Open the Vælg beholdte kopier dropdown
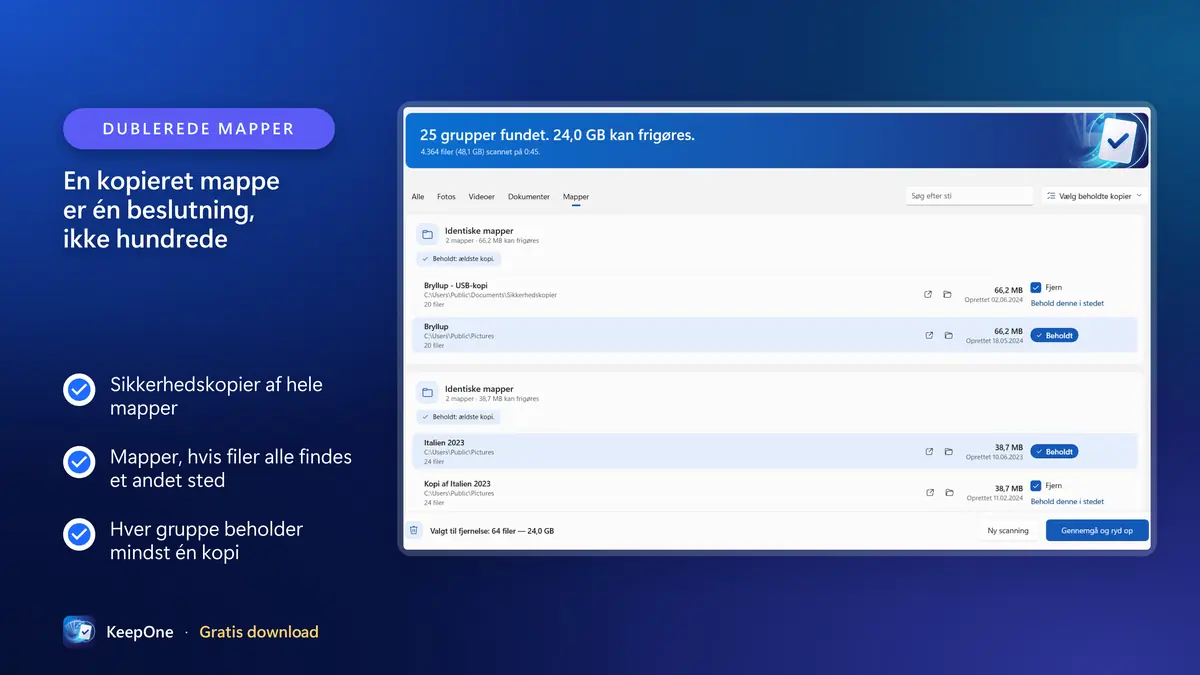This screenshot has width=1200, height=675. point(1094,196)
